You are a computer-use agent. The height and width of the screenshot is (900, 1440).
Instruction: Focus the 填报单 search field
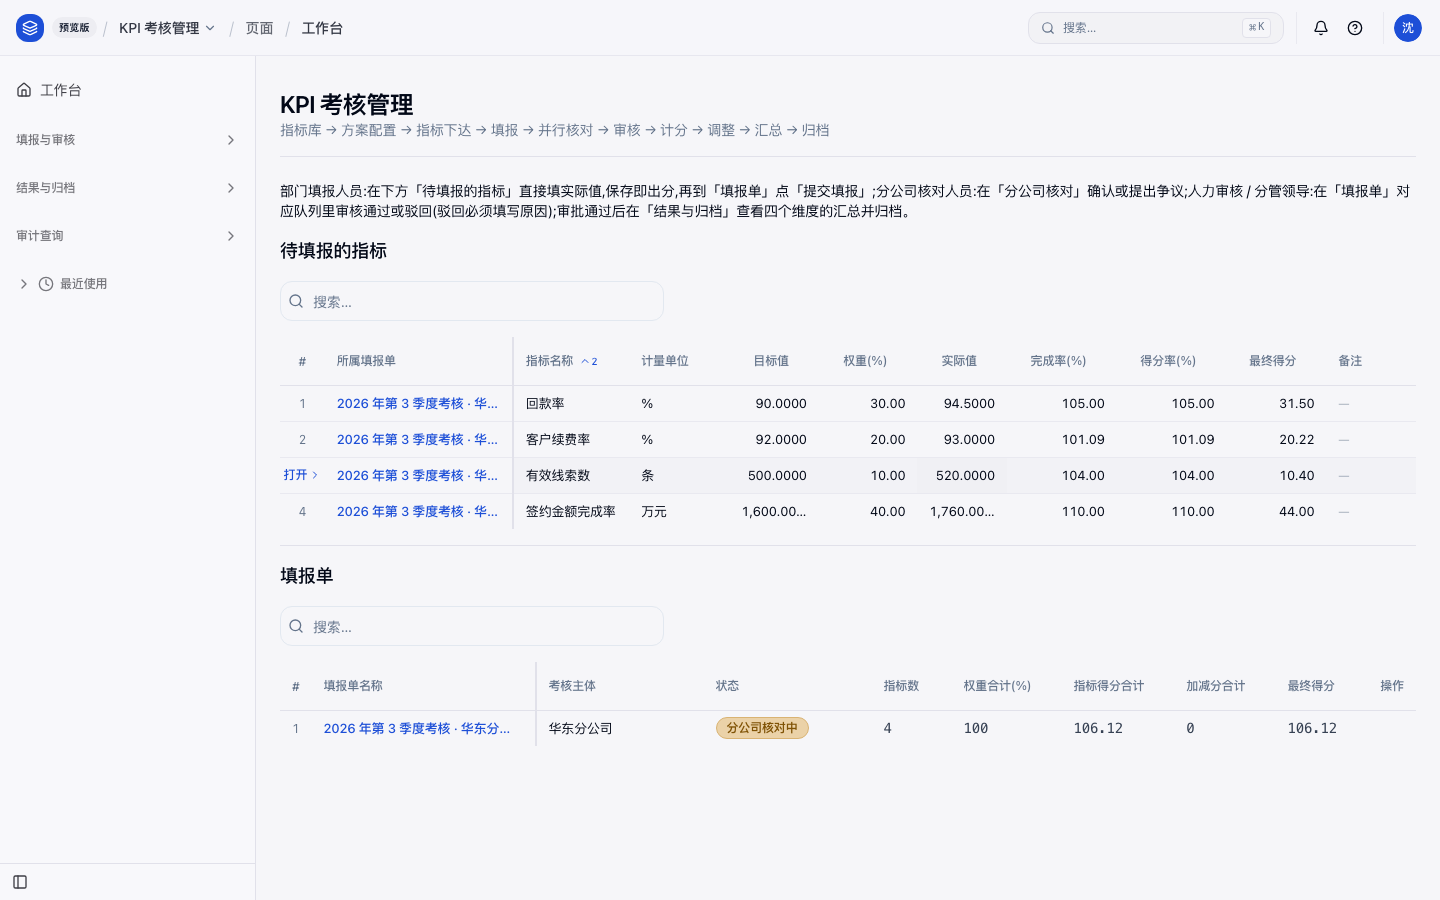coord(472,626)
